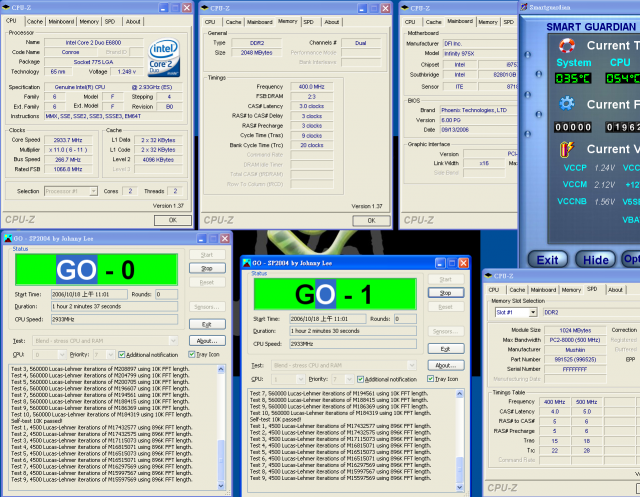Stop the GO-1 stress test
Screen dimensions: 640x497
click(446, 293)
